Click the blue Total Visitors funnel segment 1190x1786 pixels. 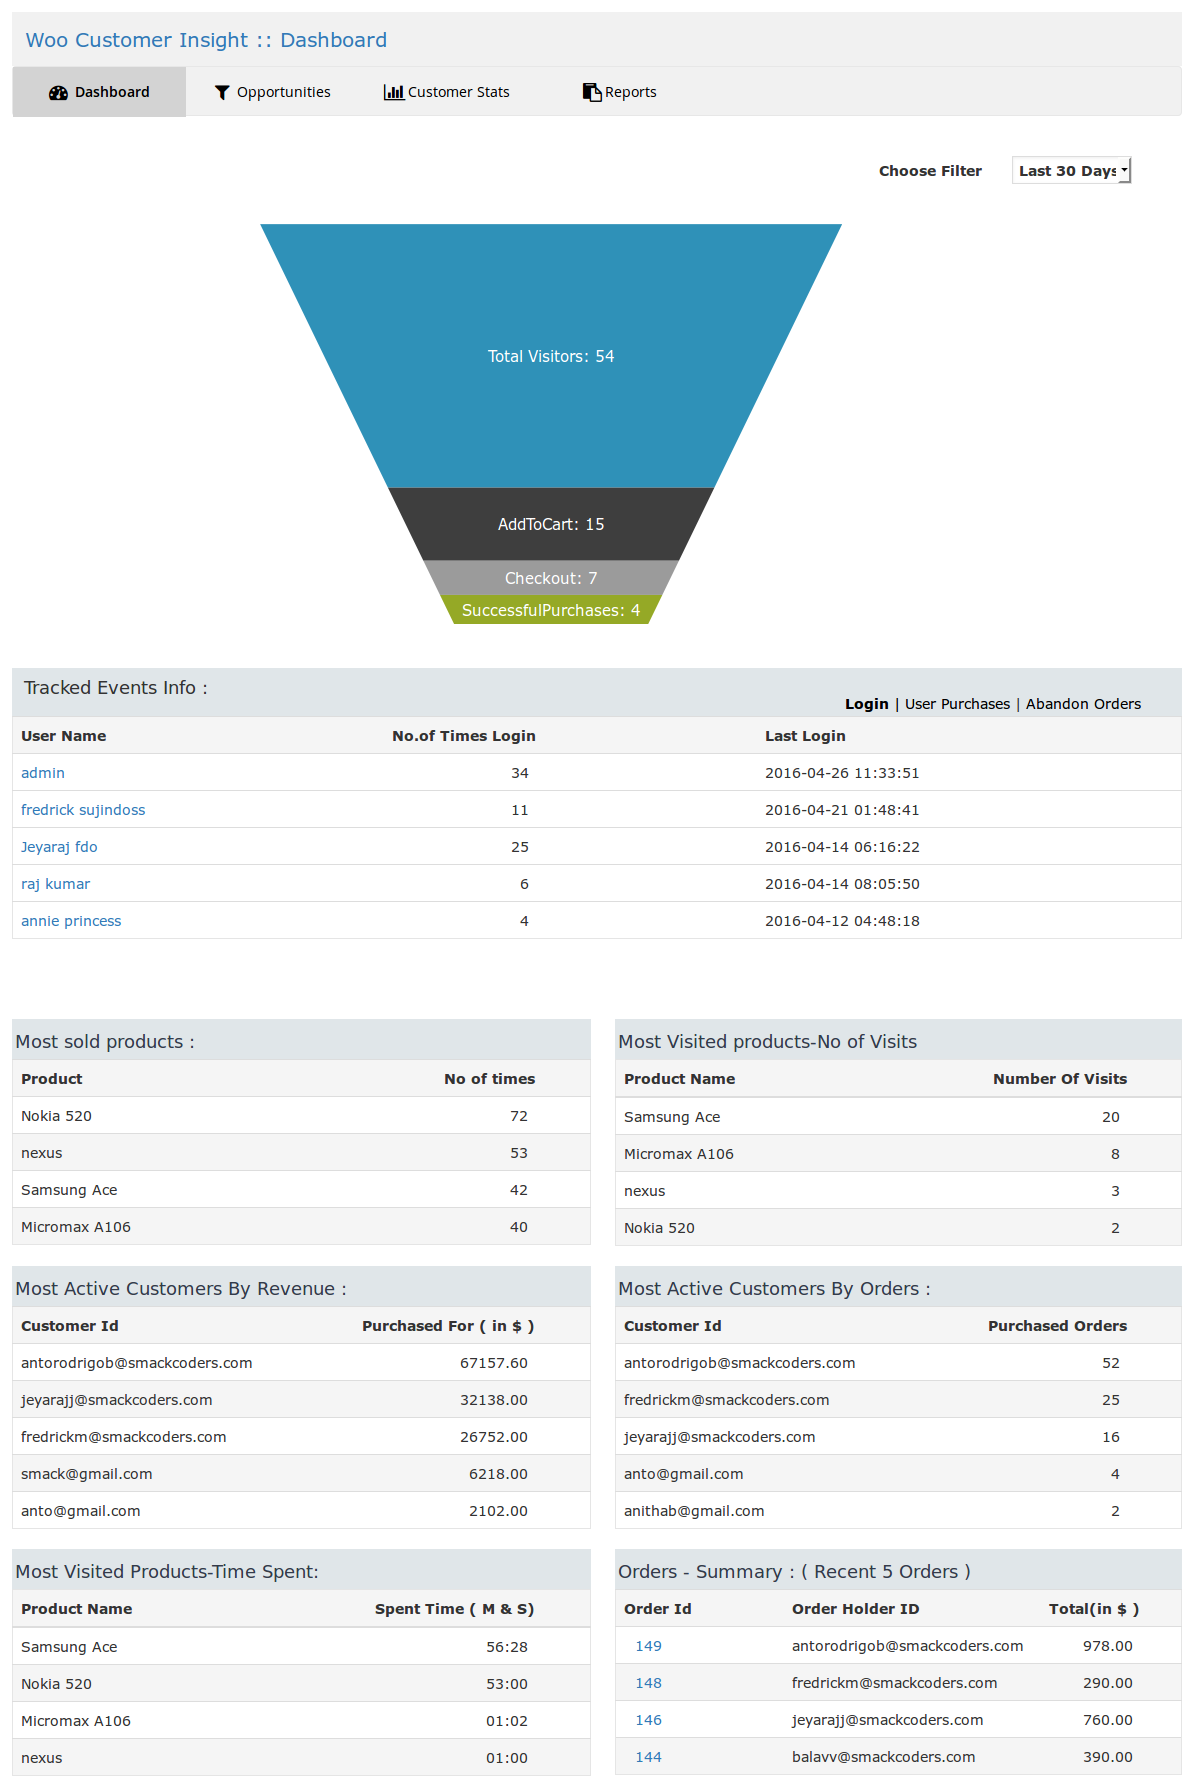click(x=551, y=356)
